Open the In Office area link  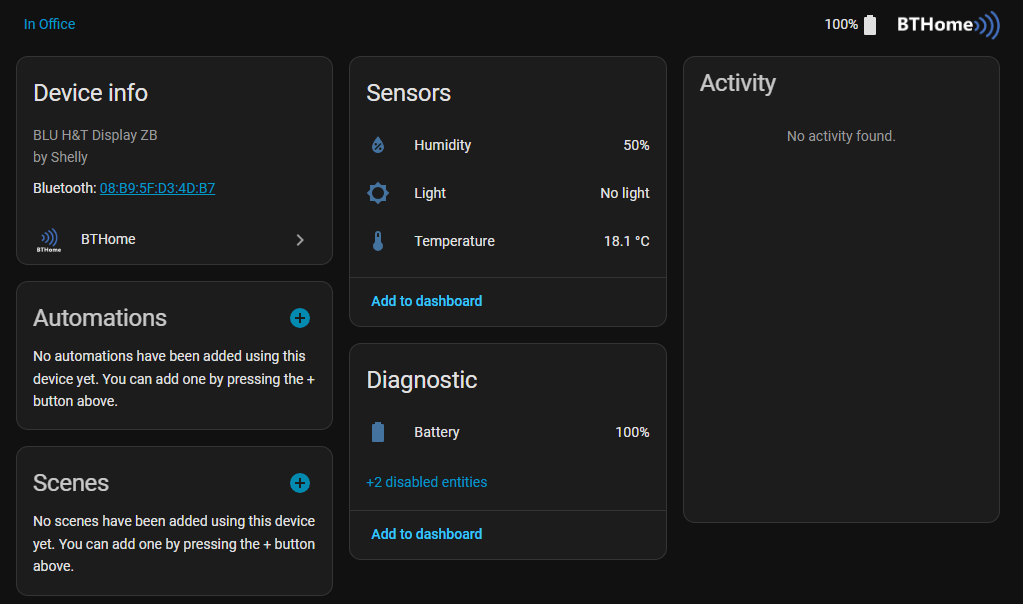[50, 24]
